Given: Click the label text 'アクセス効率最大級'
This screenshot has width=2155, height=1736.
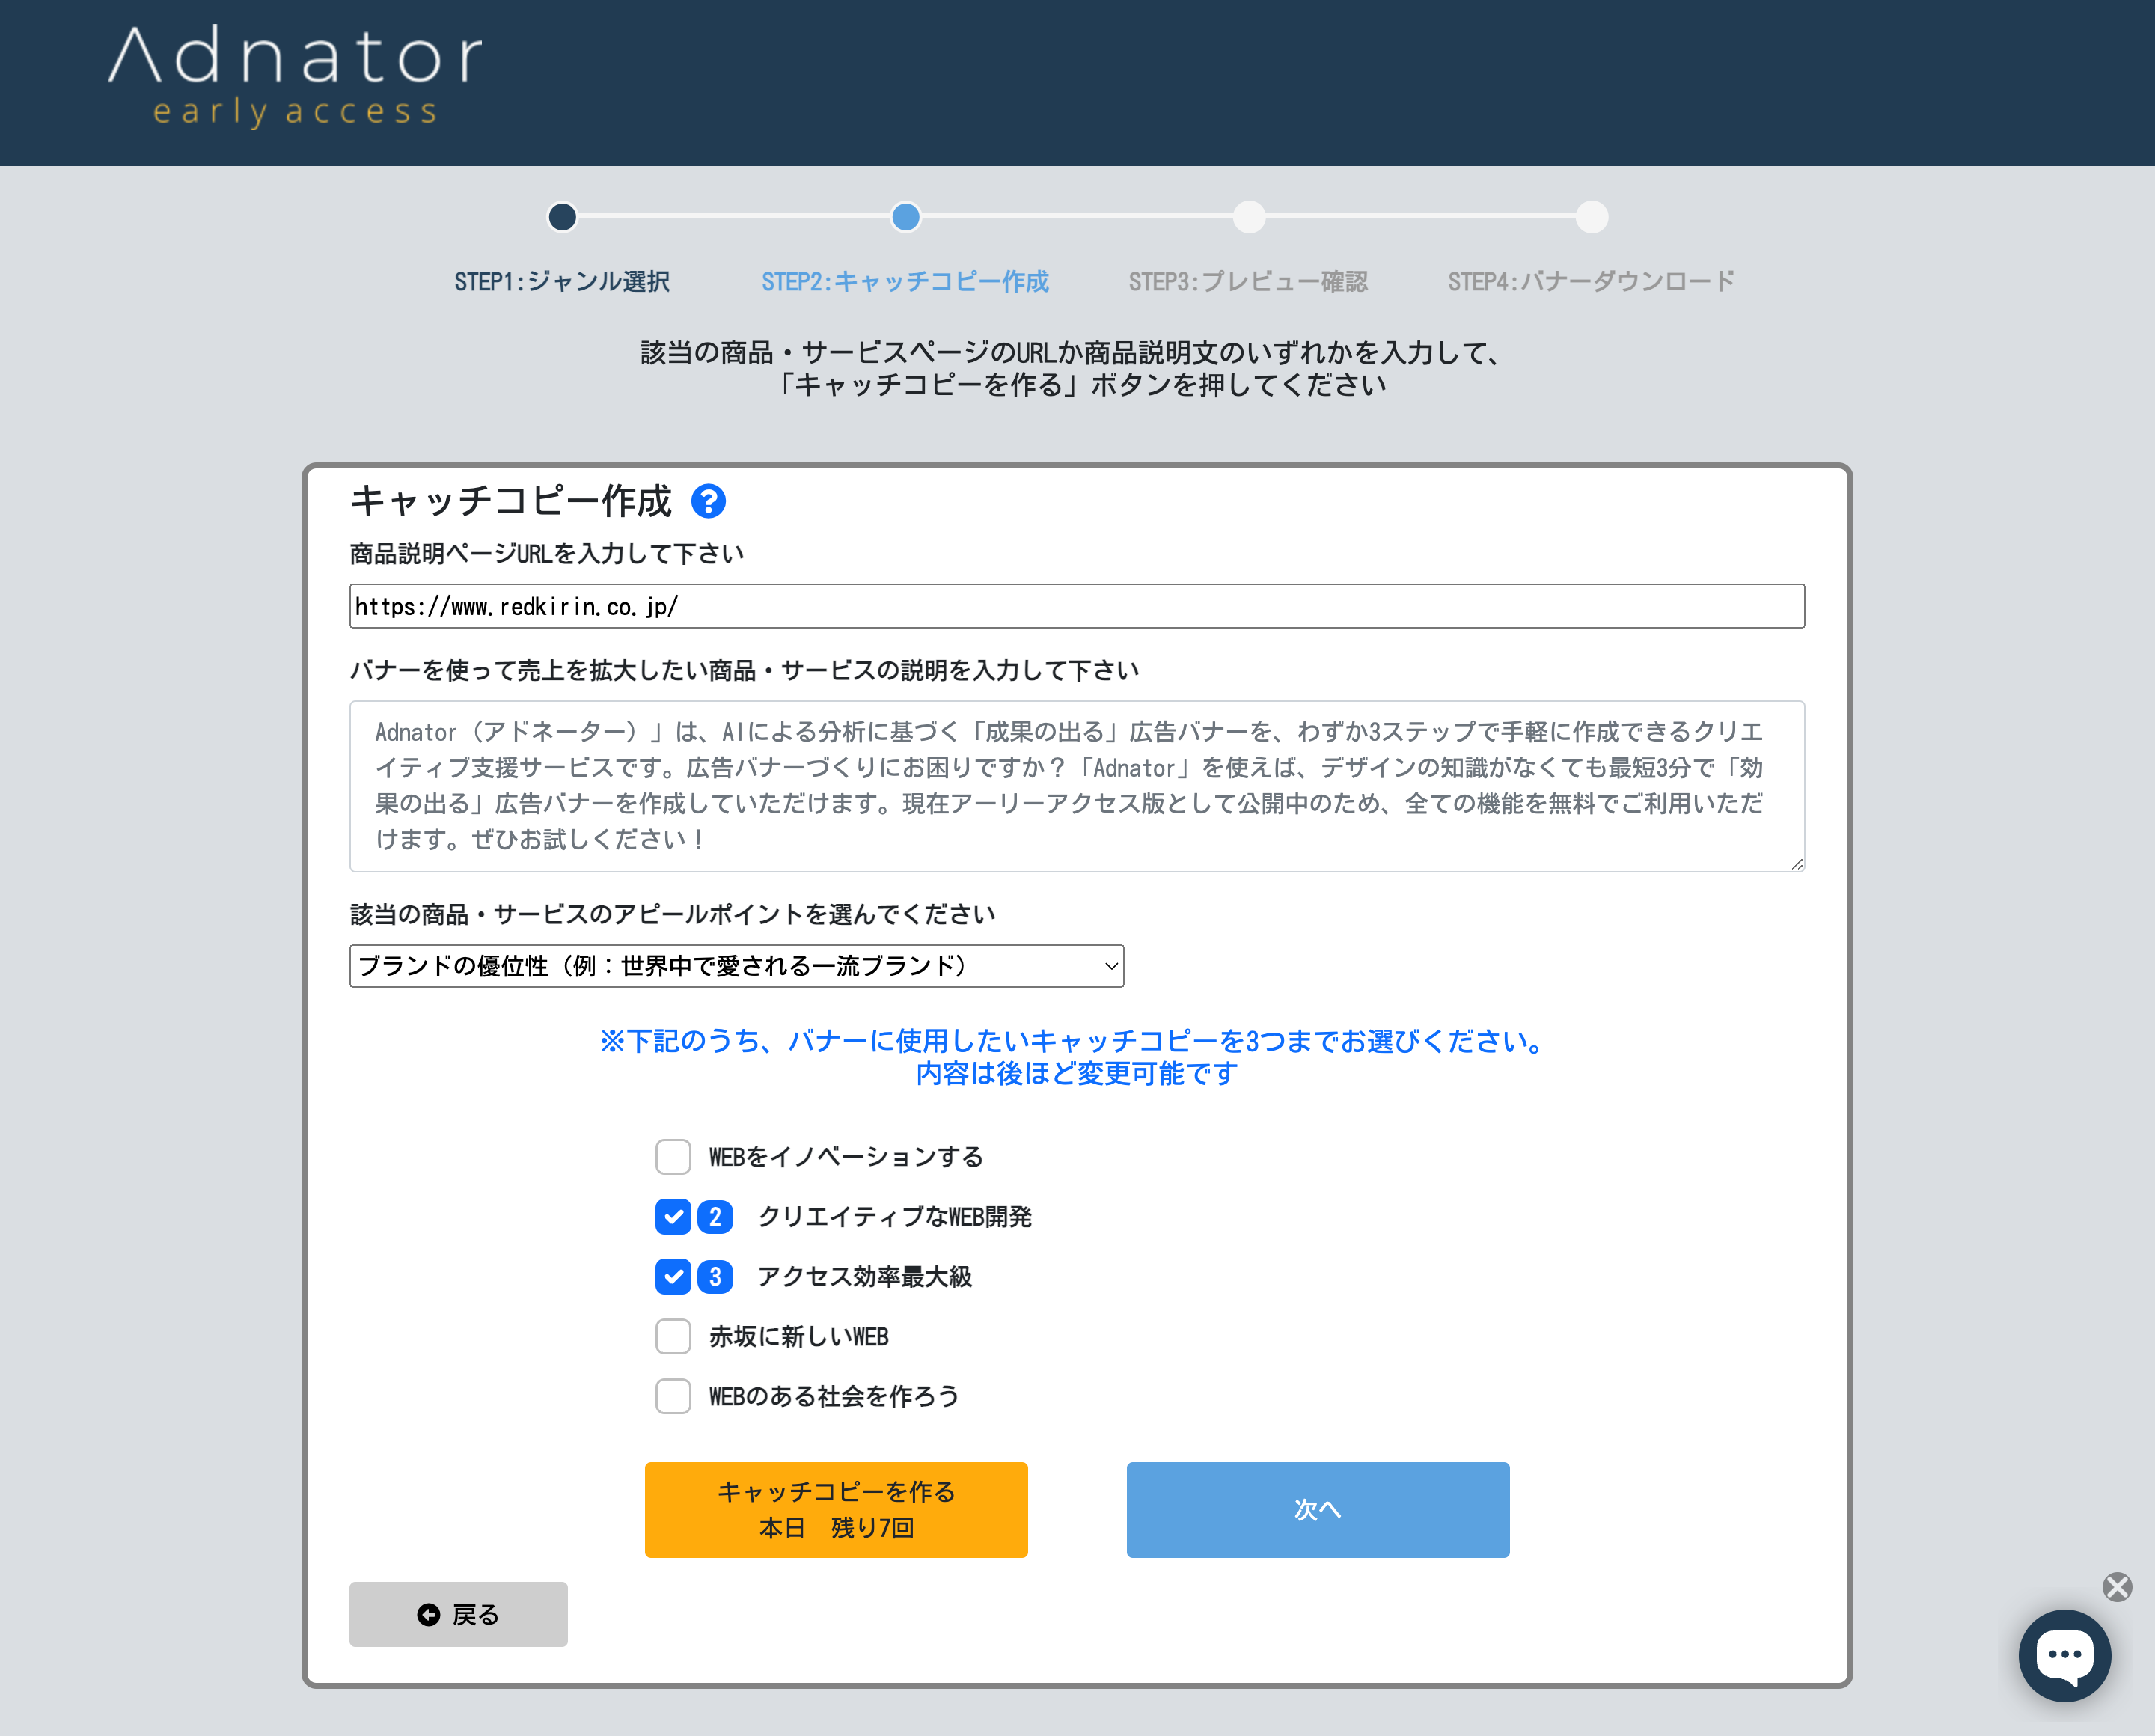Looking at the screenshot, I should (x=865, y=1277).
